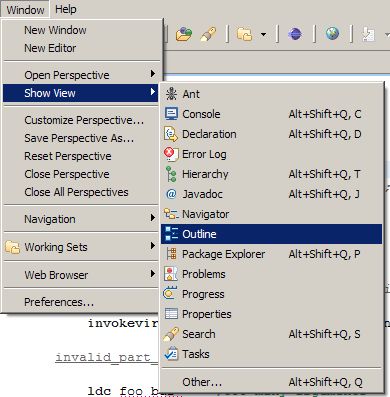Click the Problems view icon
This screenshot has width=390, height=397.
(x=171, y=274)
